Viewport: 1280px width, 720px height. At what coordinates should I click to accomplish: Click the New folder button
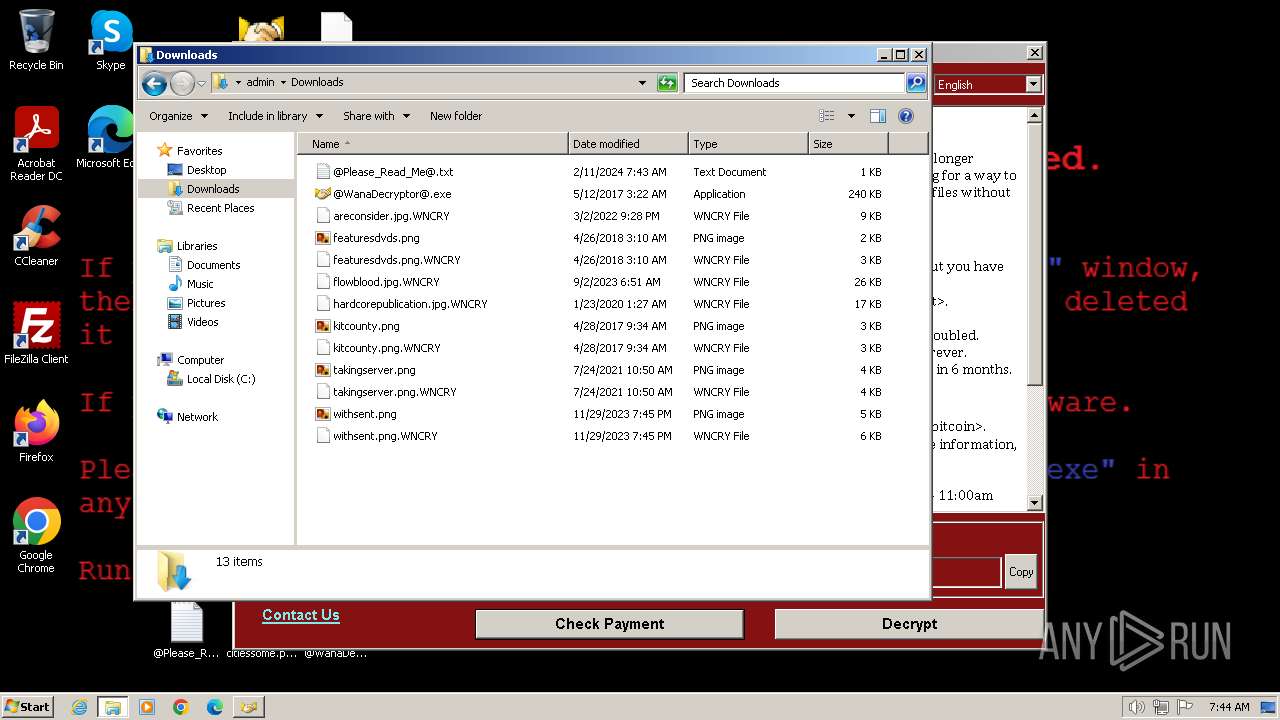coord(456,116)
